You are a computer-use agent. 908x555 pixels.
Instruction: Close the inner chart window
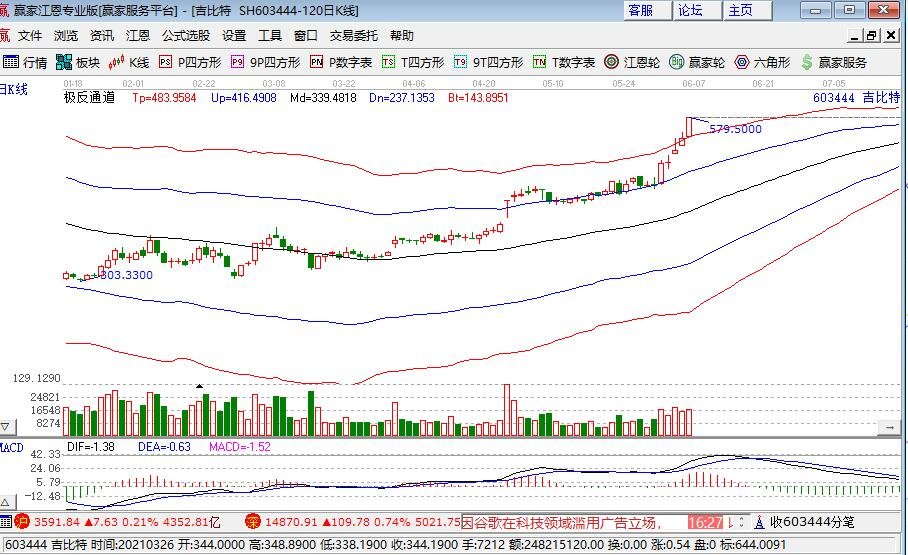pos(891,35)
